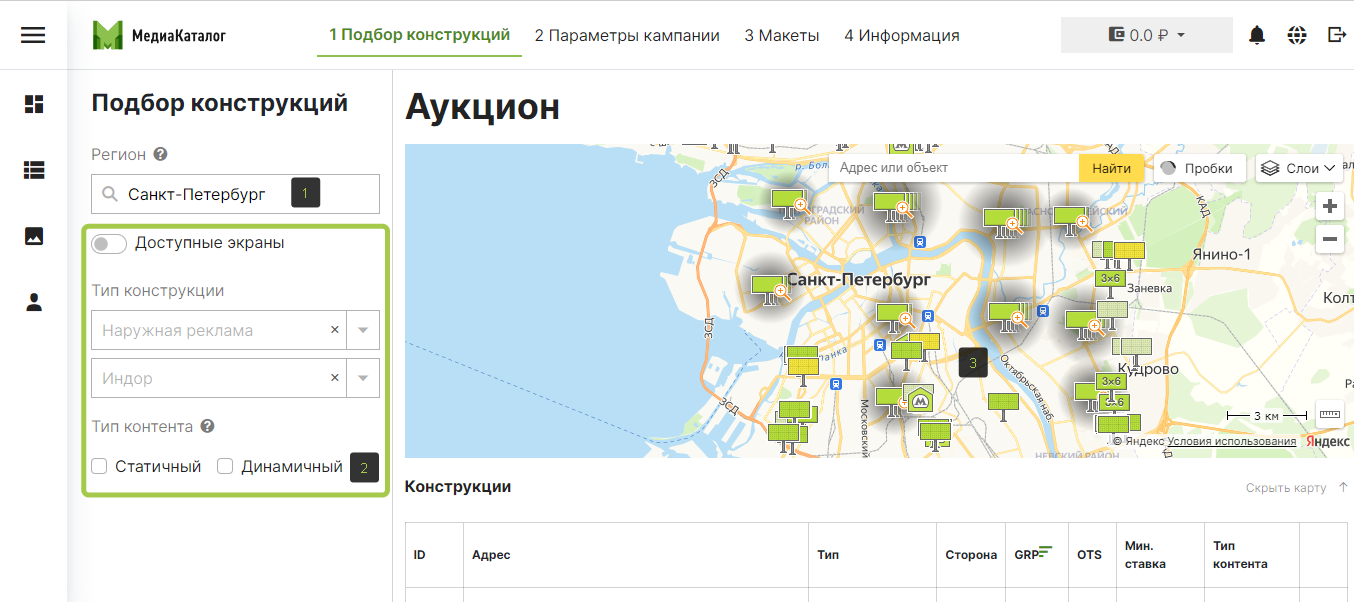Enable the Доступные экраны toggle
Image resolution: width=1354 pixels, height=602 pixels.
109,243
